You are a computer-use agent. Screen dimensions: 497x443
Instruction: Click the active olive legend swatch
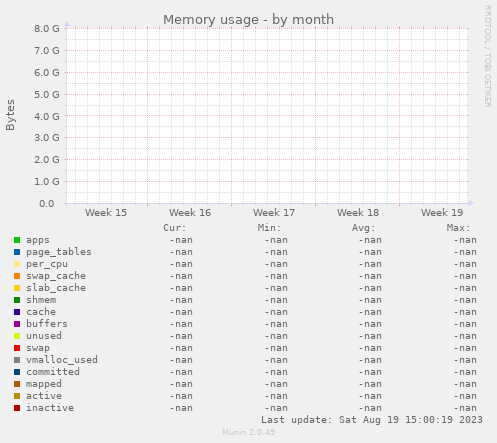tap(17, 396)
